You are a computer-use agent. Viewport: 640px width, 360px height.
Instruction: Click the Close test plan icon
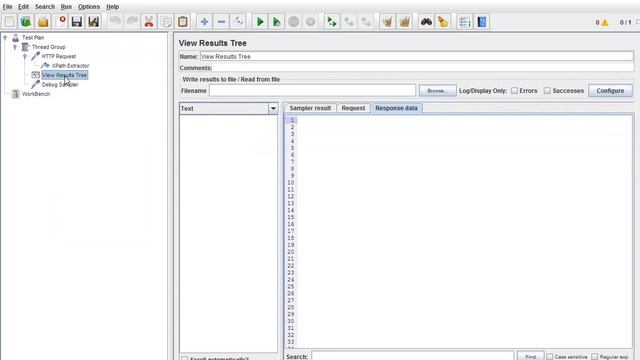point(60,22)
